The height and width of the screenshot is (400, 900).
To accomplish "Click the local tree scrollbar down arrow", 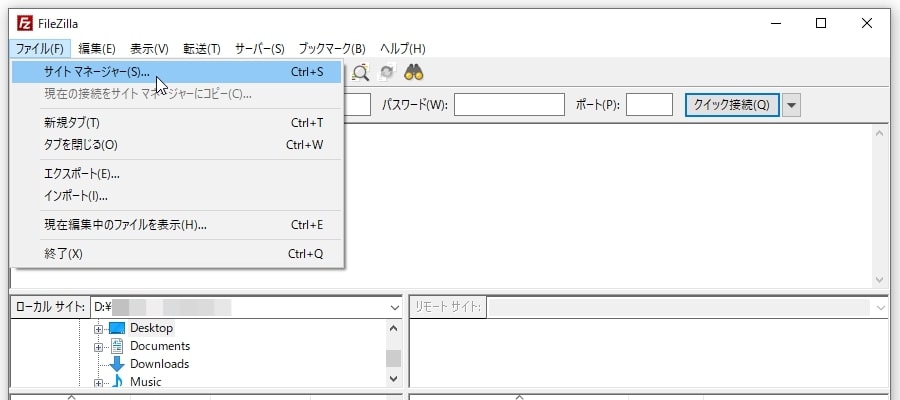I will click(394, 379).
